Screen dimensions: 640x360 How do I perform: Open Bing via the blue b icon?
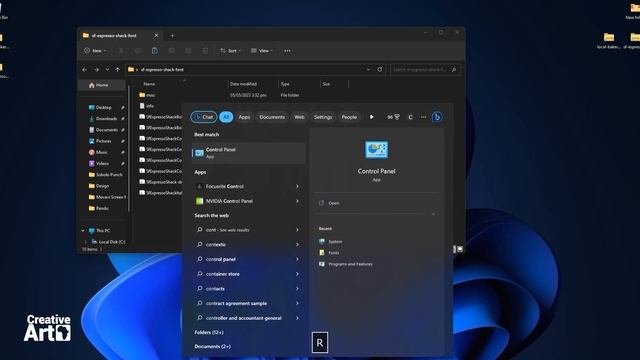click(437, 117)
